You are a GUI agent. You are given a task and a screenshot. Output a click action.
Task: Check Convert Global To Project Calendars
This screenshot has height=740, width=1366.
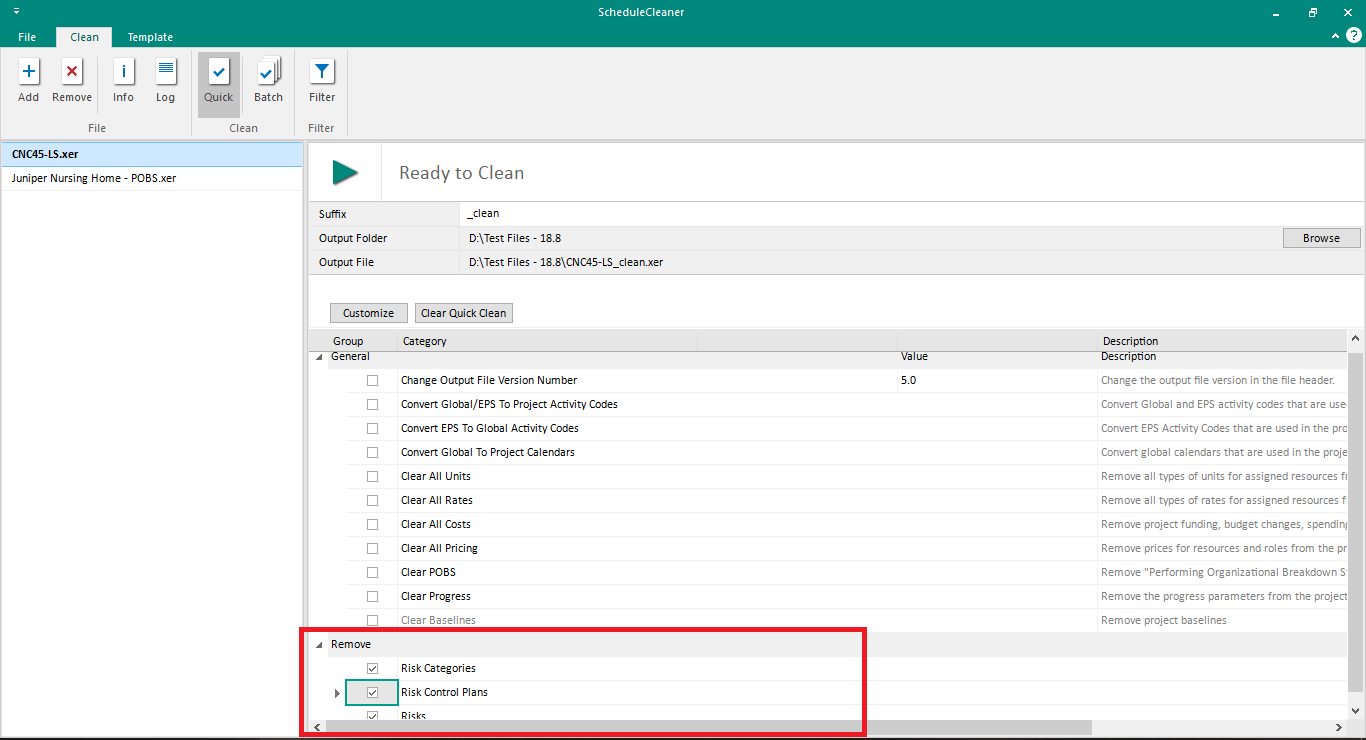coord(372,452)
